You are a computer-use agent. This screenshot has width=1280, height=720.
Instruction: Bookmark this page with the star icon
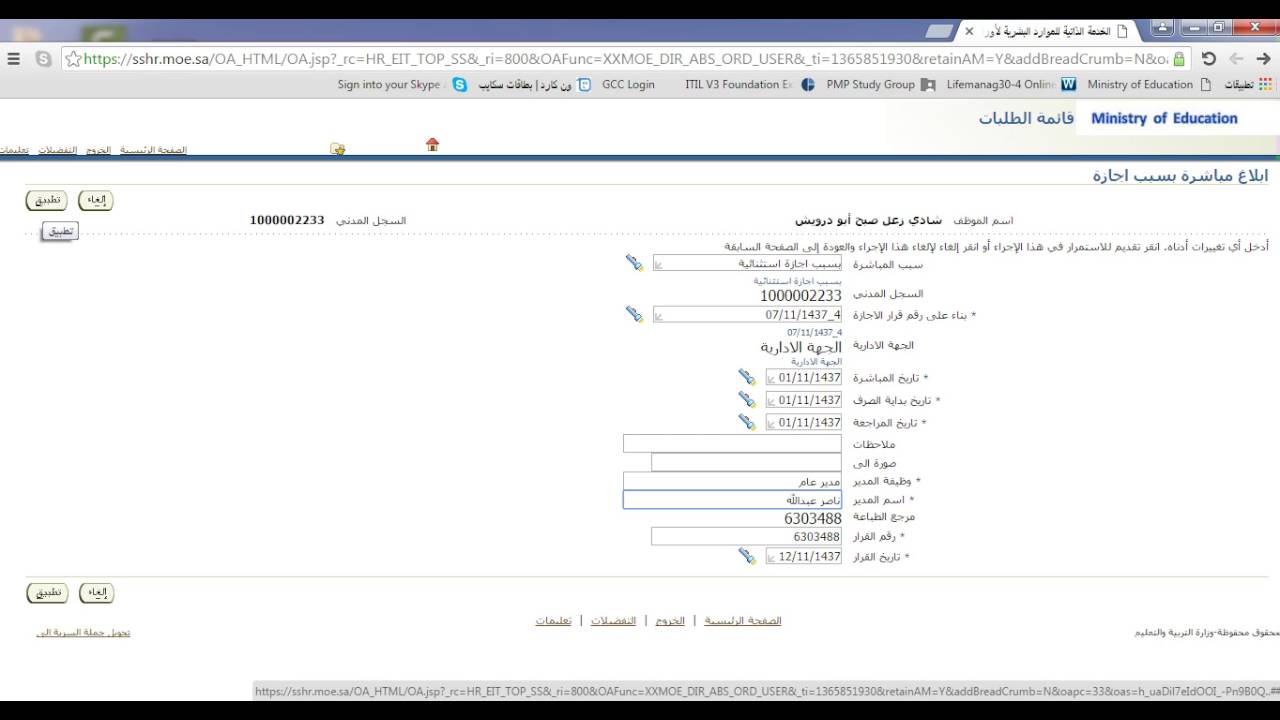click(73, 59)
